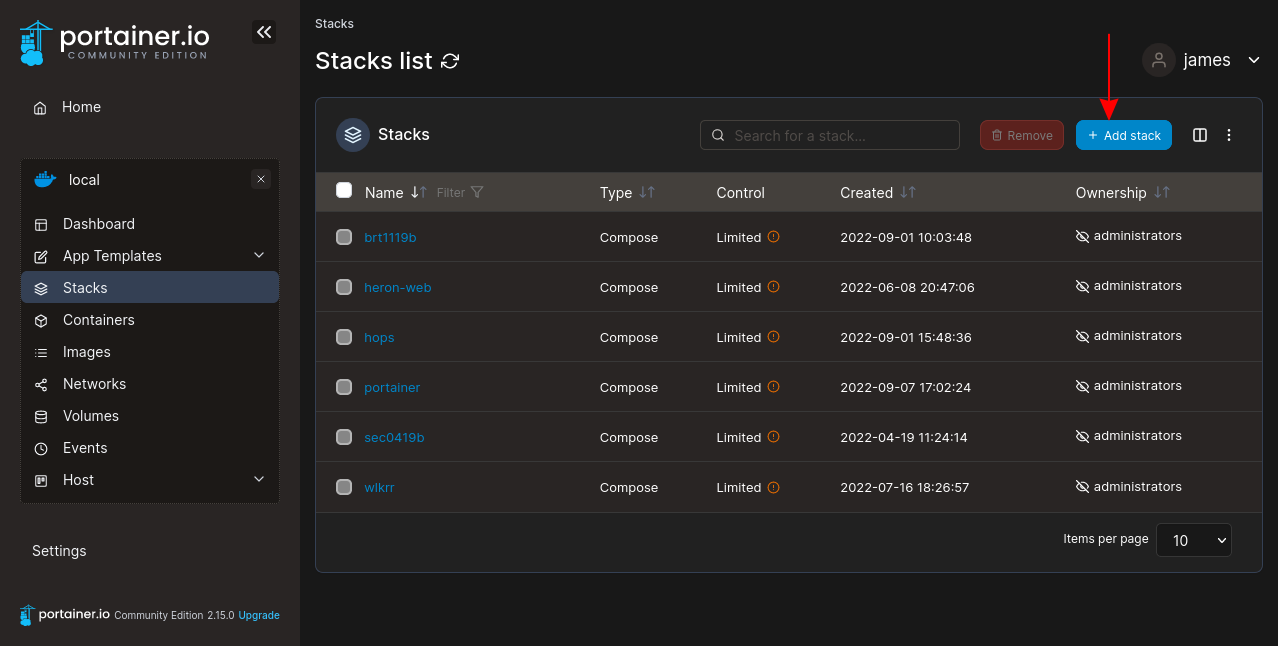Select the wlkrr stack checkbox

344,487
